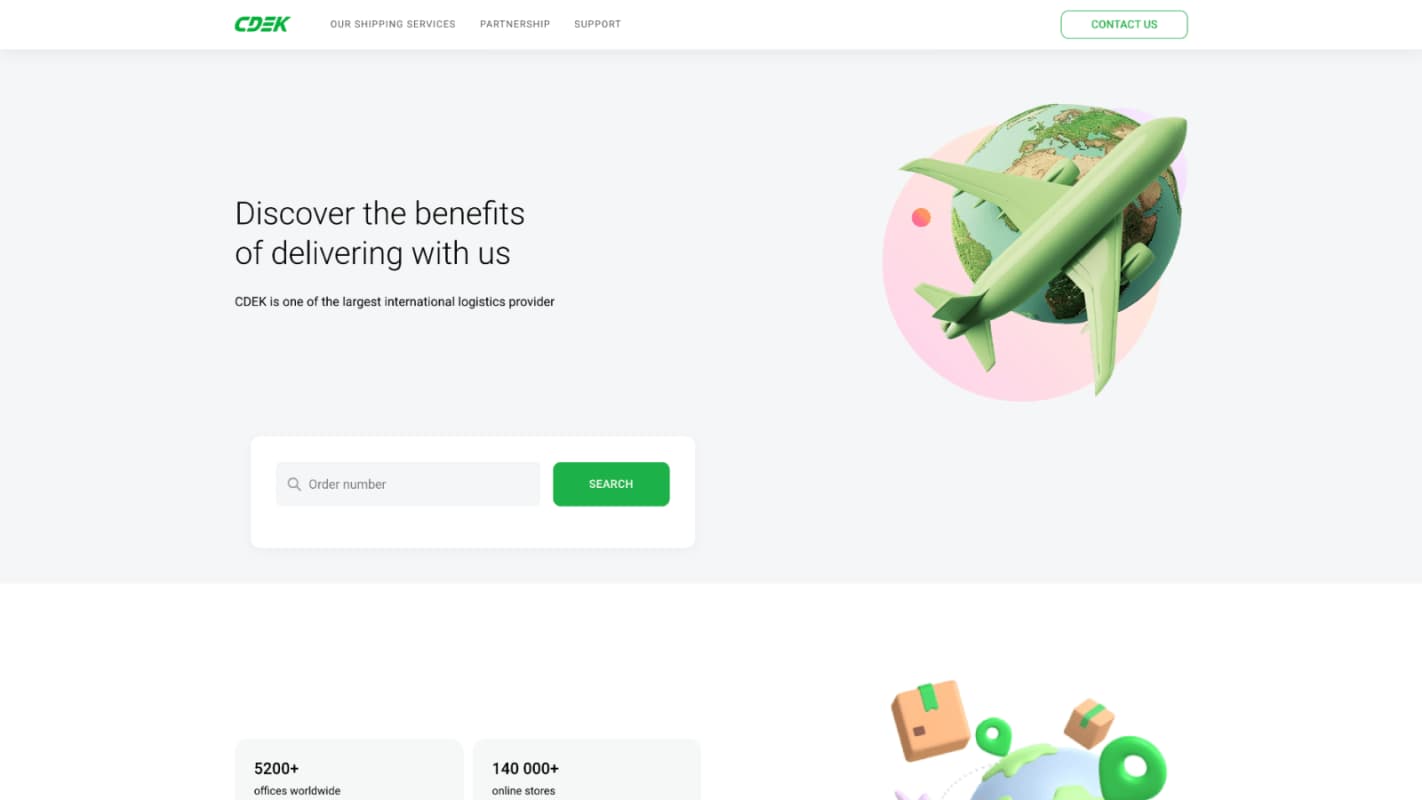Click the small green location pin
Image resolution: width=1422 pixels, height=800 pixels.
coord(993,738)
